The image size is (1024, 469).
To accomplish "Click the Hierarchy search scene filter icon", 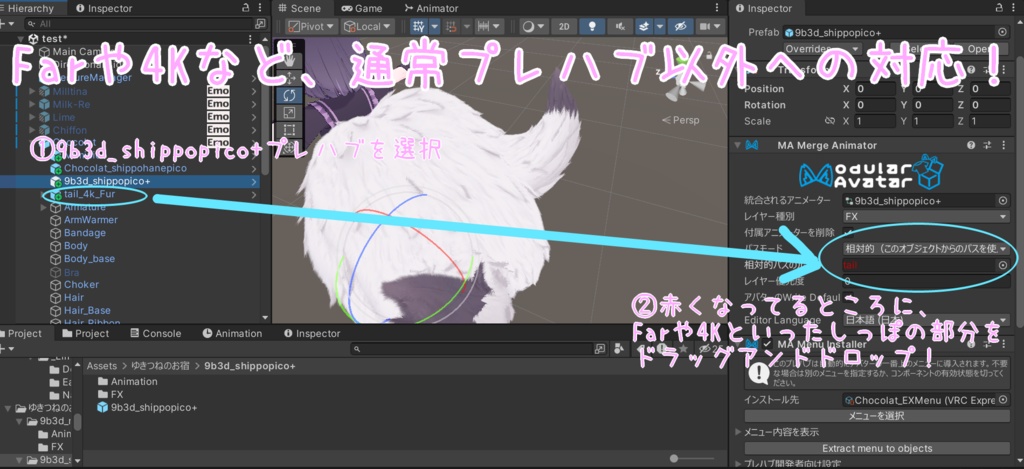I will point(261,24).
